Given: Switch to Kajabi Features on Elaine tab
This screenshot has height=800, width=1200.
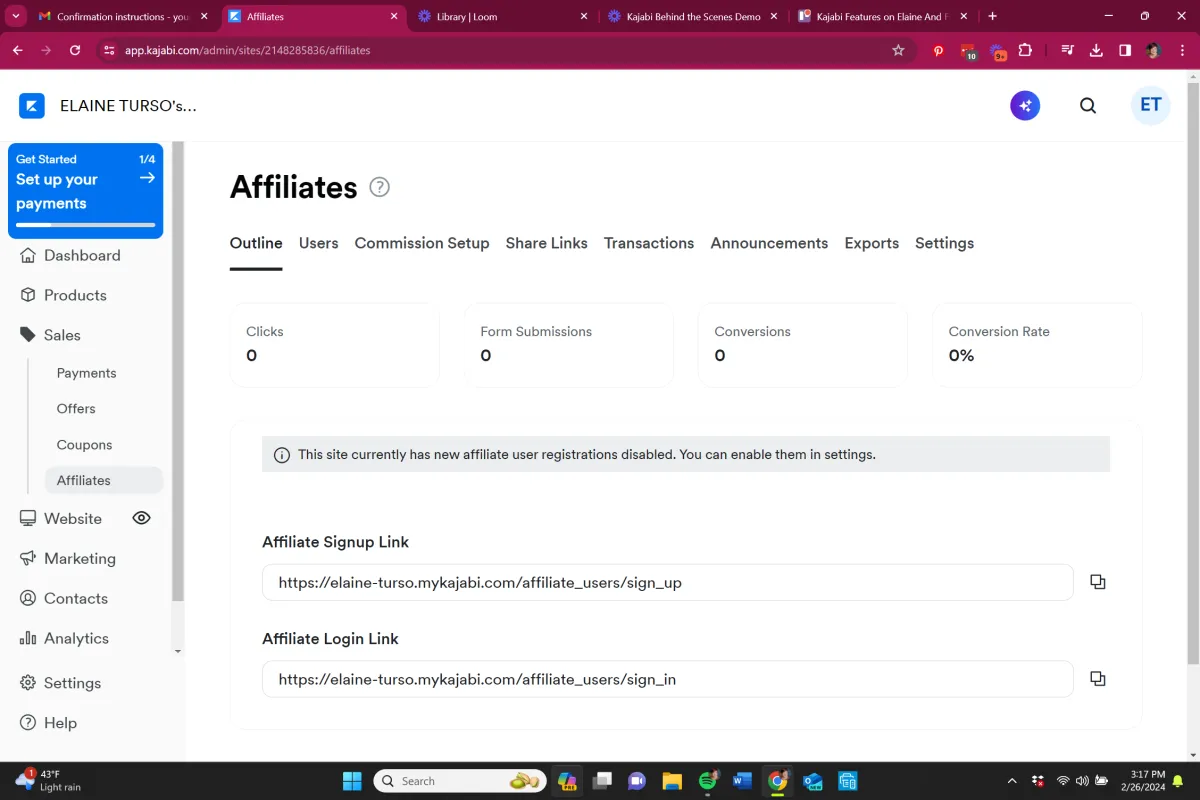Looking at the screenshot, I should pos(883,16).
